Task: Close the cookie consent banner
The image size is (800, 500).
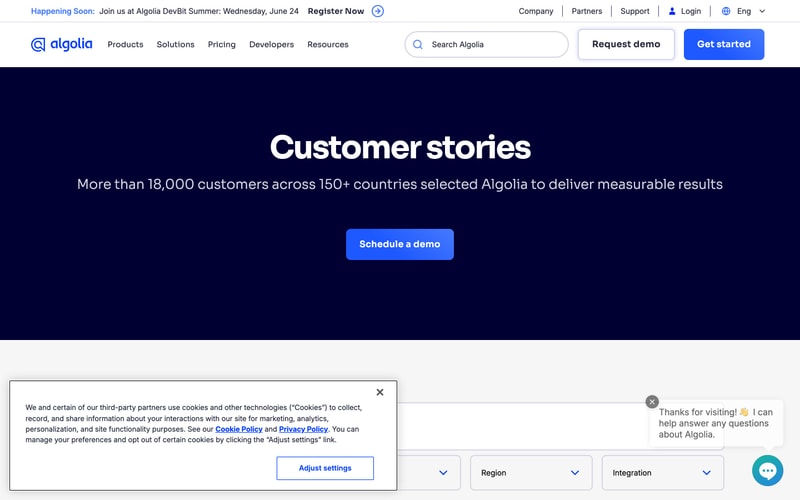Action: [x=380, y=392]
